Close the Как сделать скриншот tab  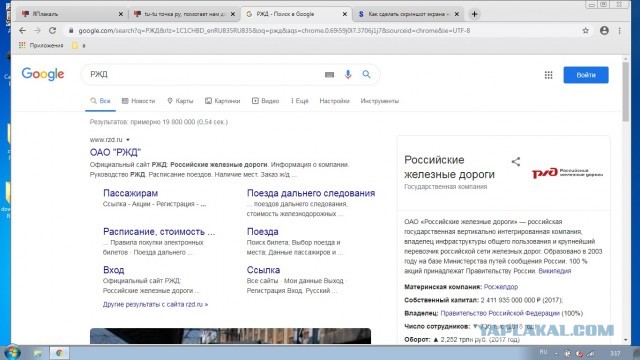pyautogui.click(x=456, y=14)
